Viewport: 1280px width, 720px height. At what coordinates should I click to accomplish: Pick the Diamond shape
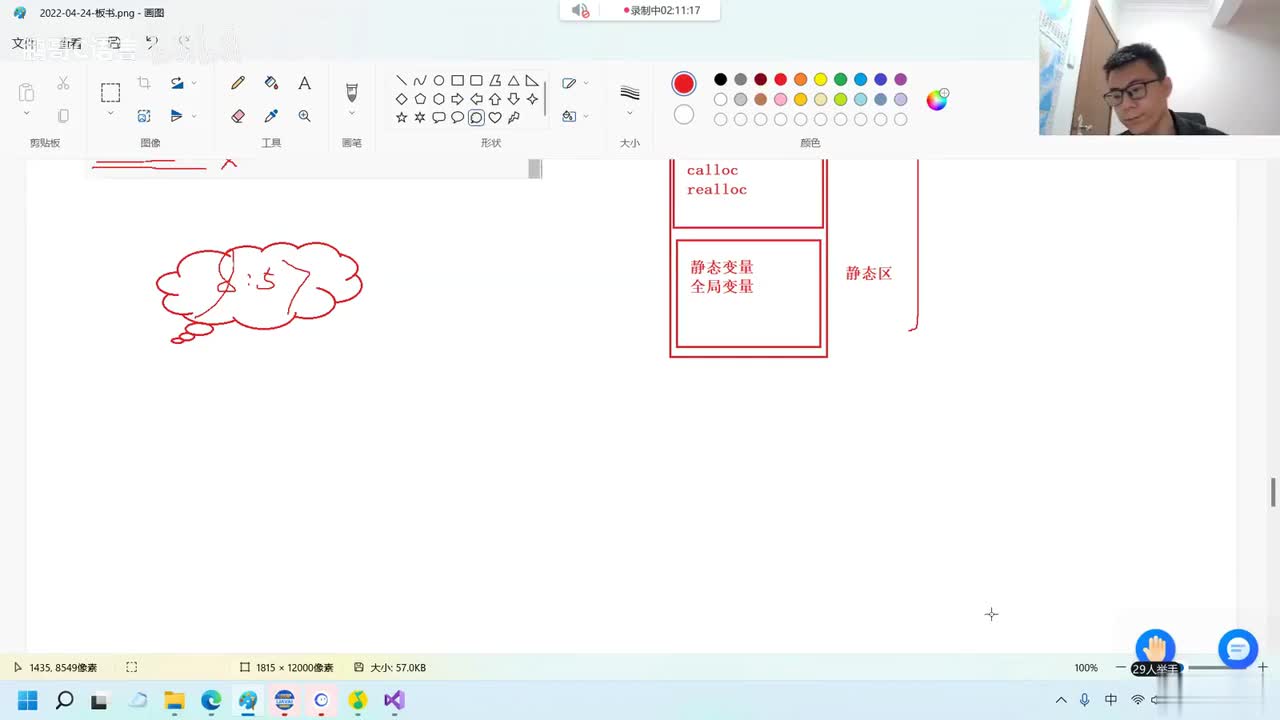point(401,99)
